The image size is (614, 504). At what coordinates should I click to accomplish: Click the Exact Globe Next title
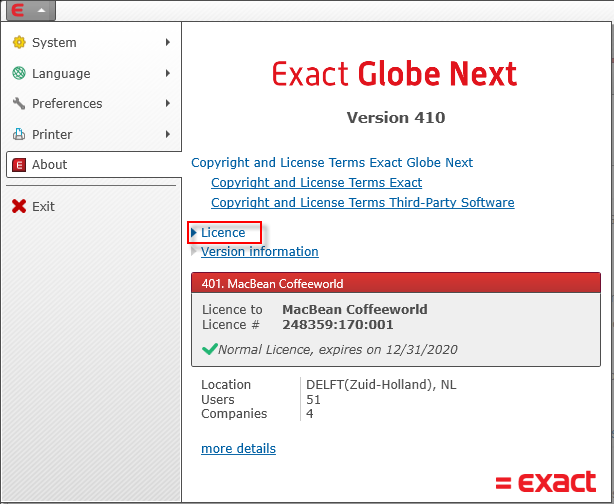394,74
